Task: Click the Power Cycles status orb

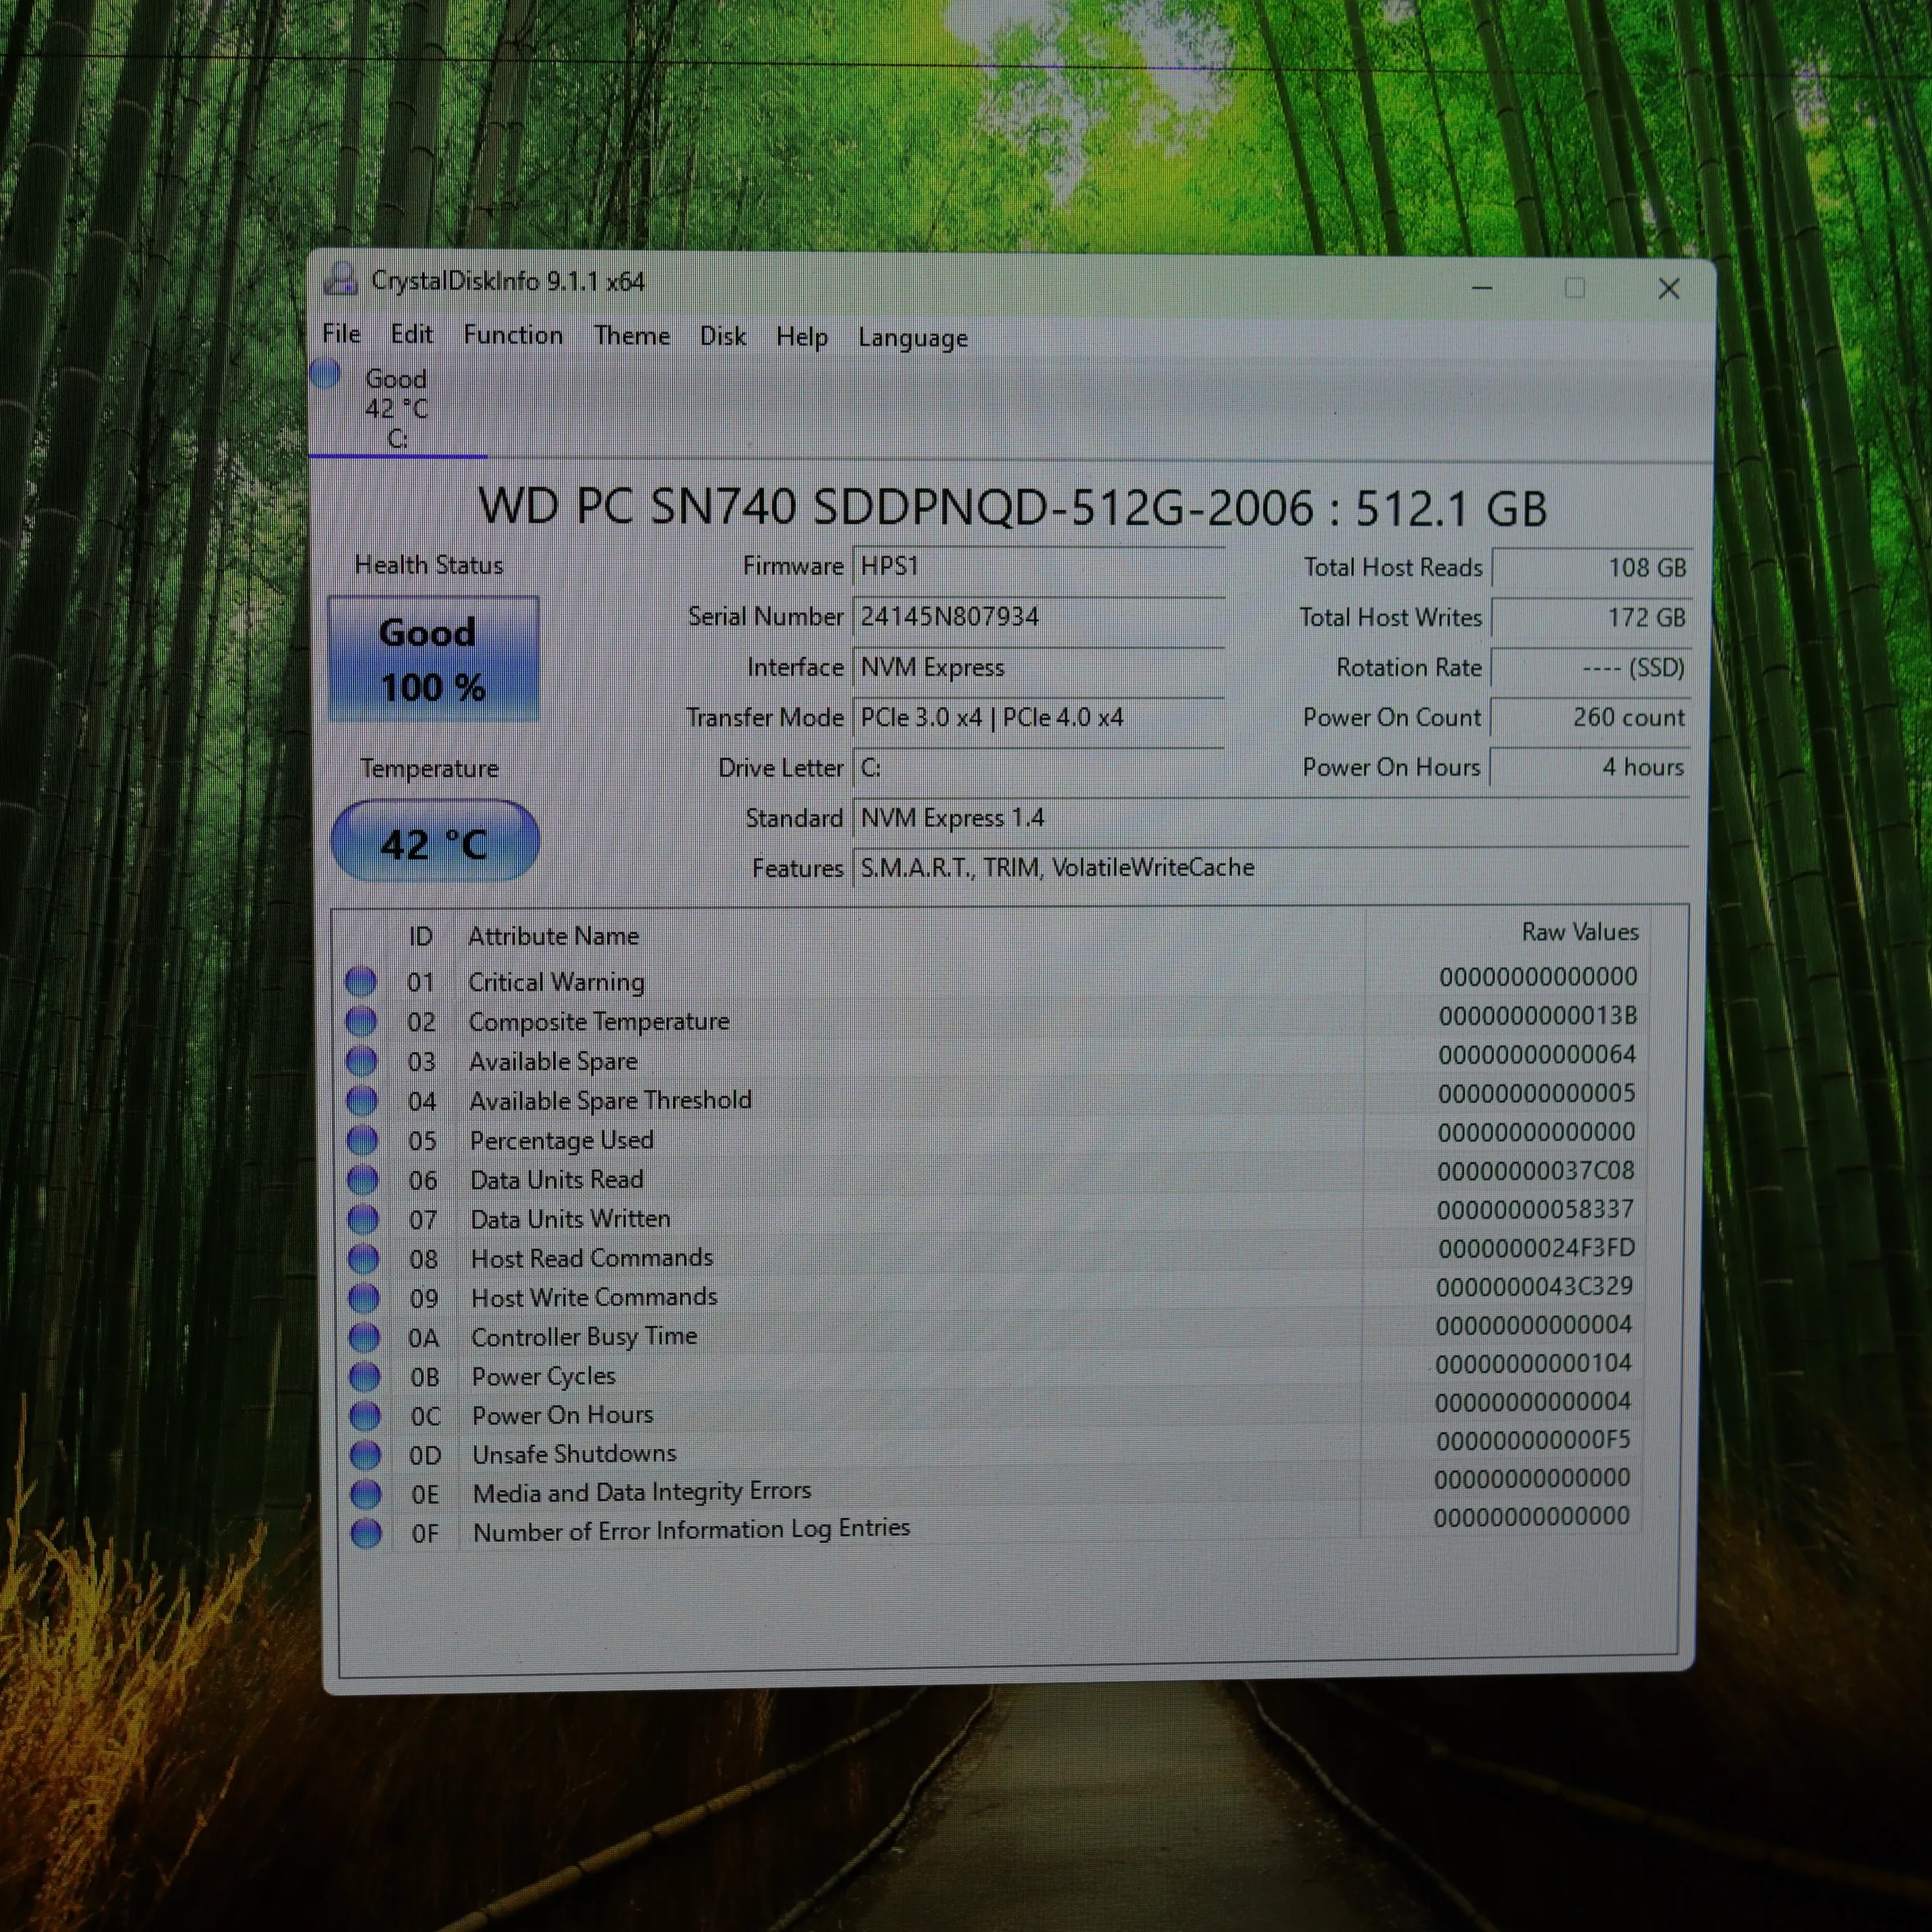Action: pos(364,1377)
